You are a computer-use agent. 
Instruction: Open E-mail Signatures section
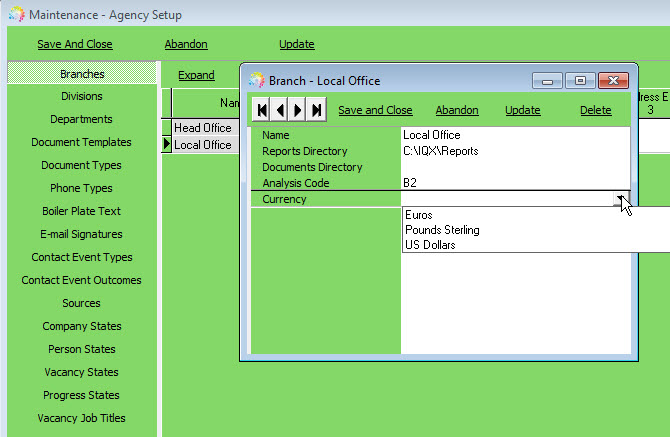pyautogui.click(x=81, y=234)
